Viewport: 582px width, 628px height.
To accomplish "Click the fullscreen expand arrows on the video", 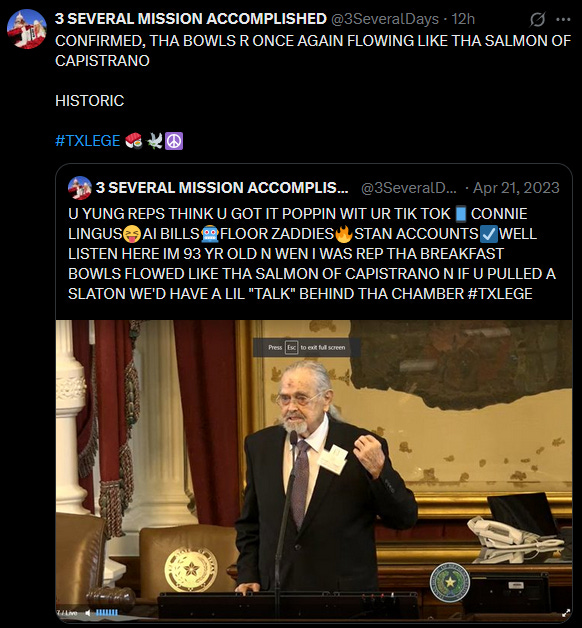I will 566,613.
